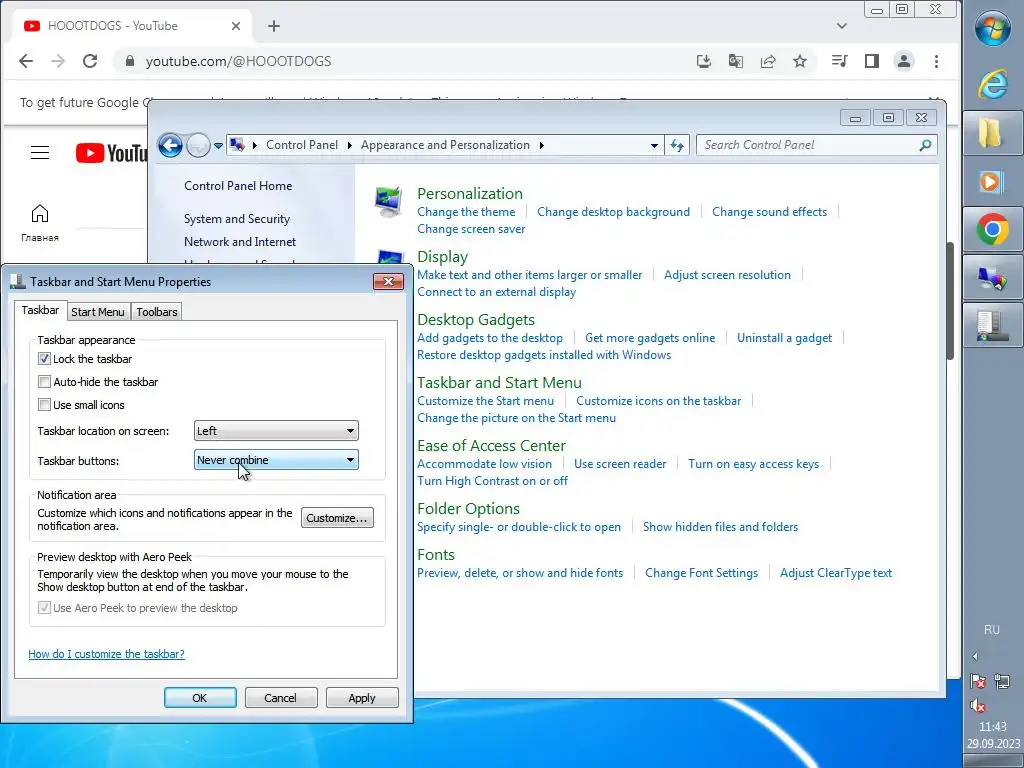The height and width of the screenshot is (768, 1024).
Task: Open the Windows Explorer folder taskbar icon
Action: tap(993, 133)
